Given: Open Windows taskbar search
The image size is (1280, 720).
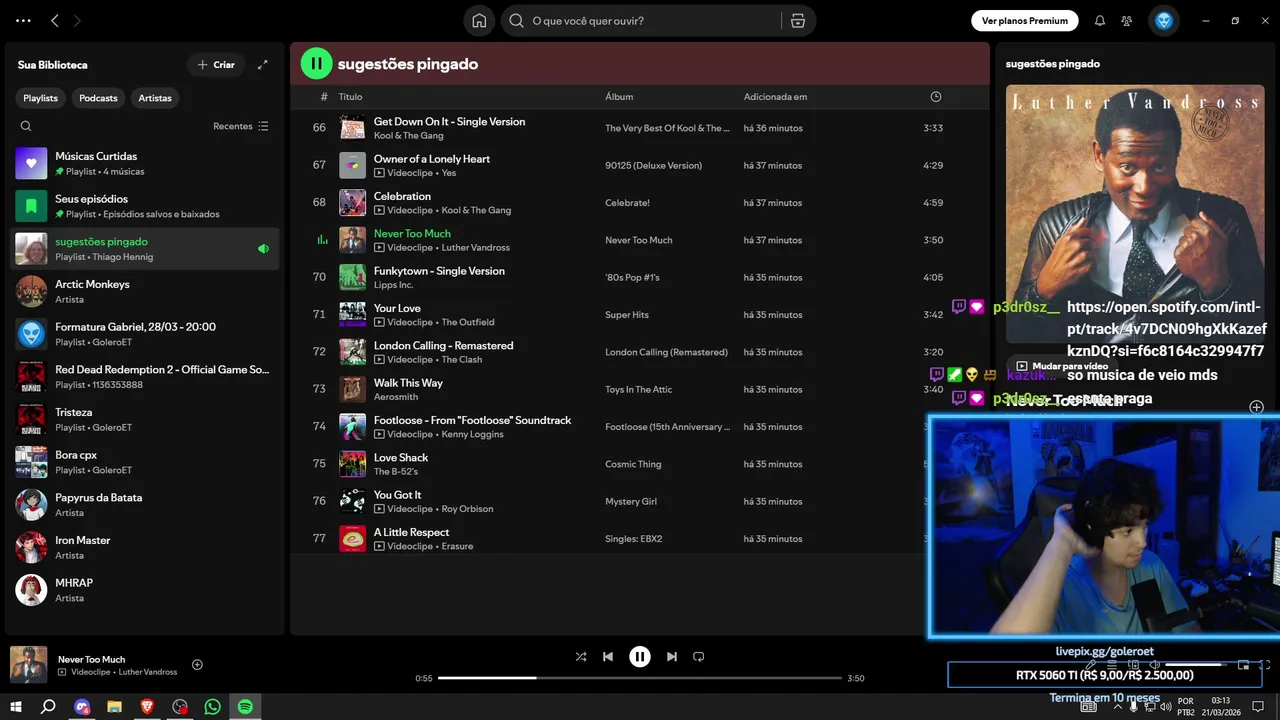Looking at the screenshot, I should (x=48, y=707).
